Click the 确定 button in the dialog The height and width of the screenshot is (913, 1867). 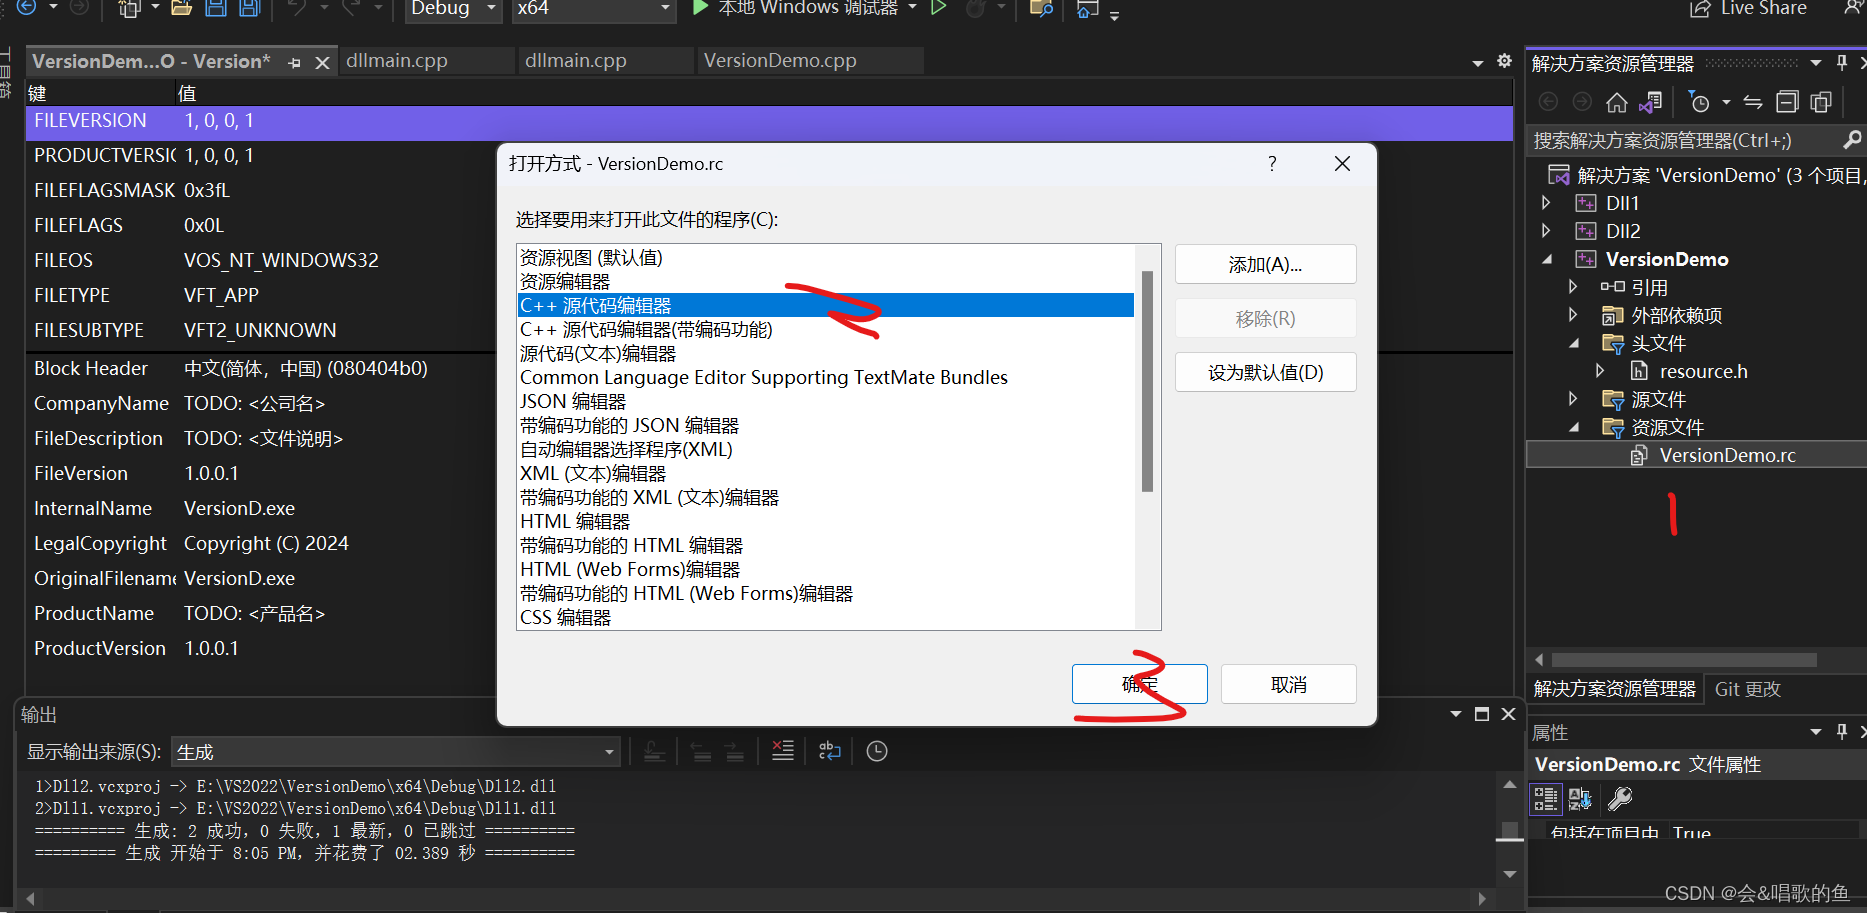[1139, 684]
